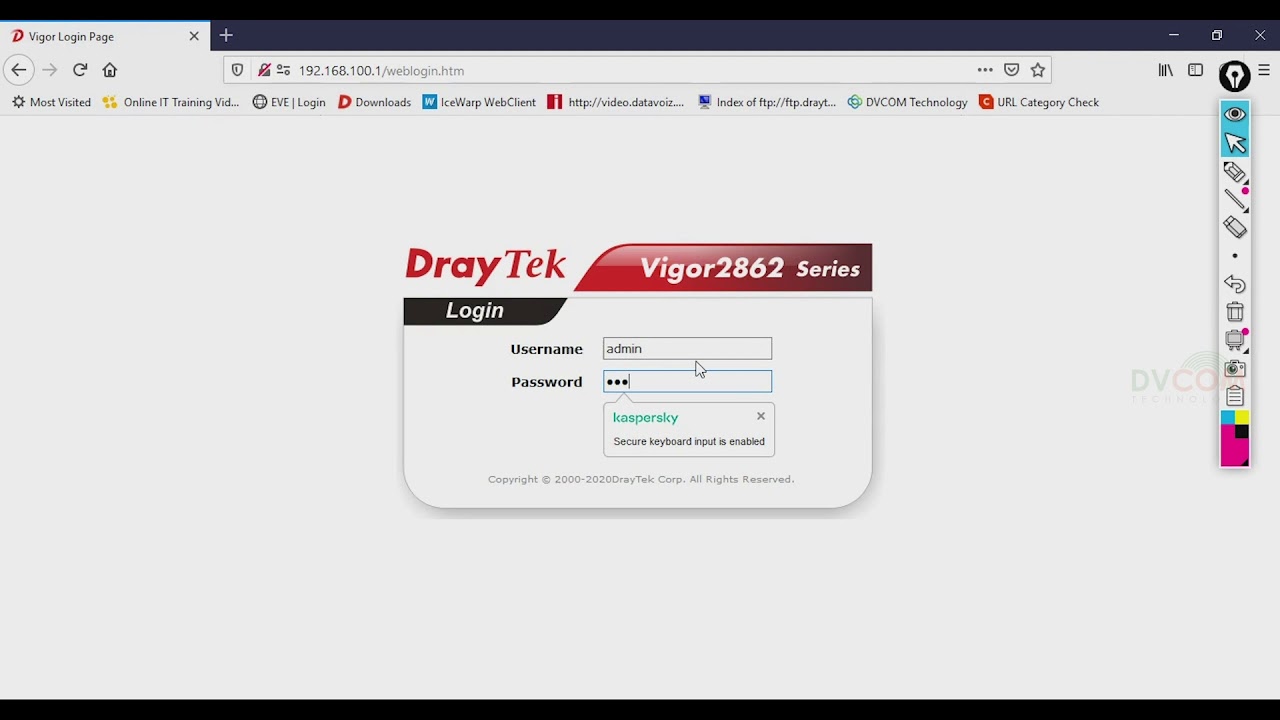Close the Vigor Login Page tab
Screen dimensions: 1280x720
pos(194,36)
